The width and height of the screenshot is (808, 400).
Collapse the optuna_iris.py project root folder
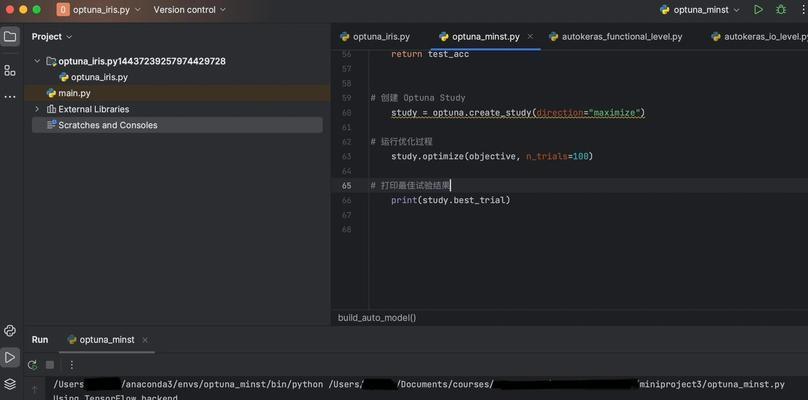point(37,61)
